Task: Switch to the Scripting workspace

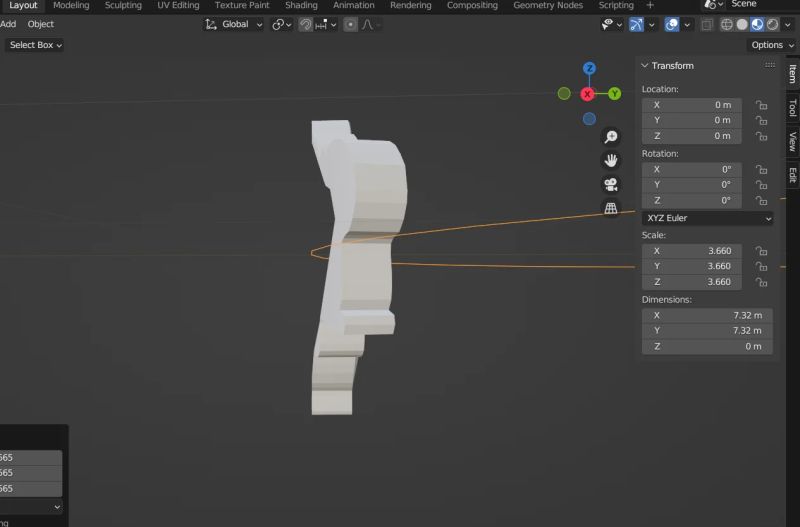Action: [x=616, y=6]
